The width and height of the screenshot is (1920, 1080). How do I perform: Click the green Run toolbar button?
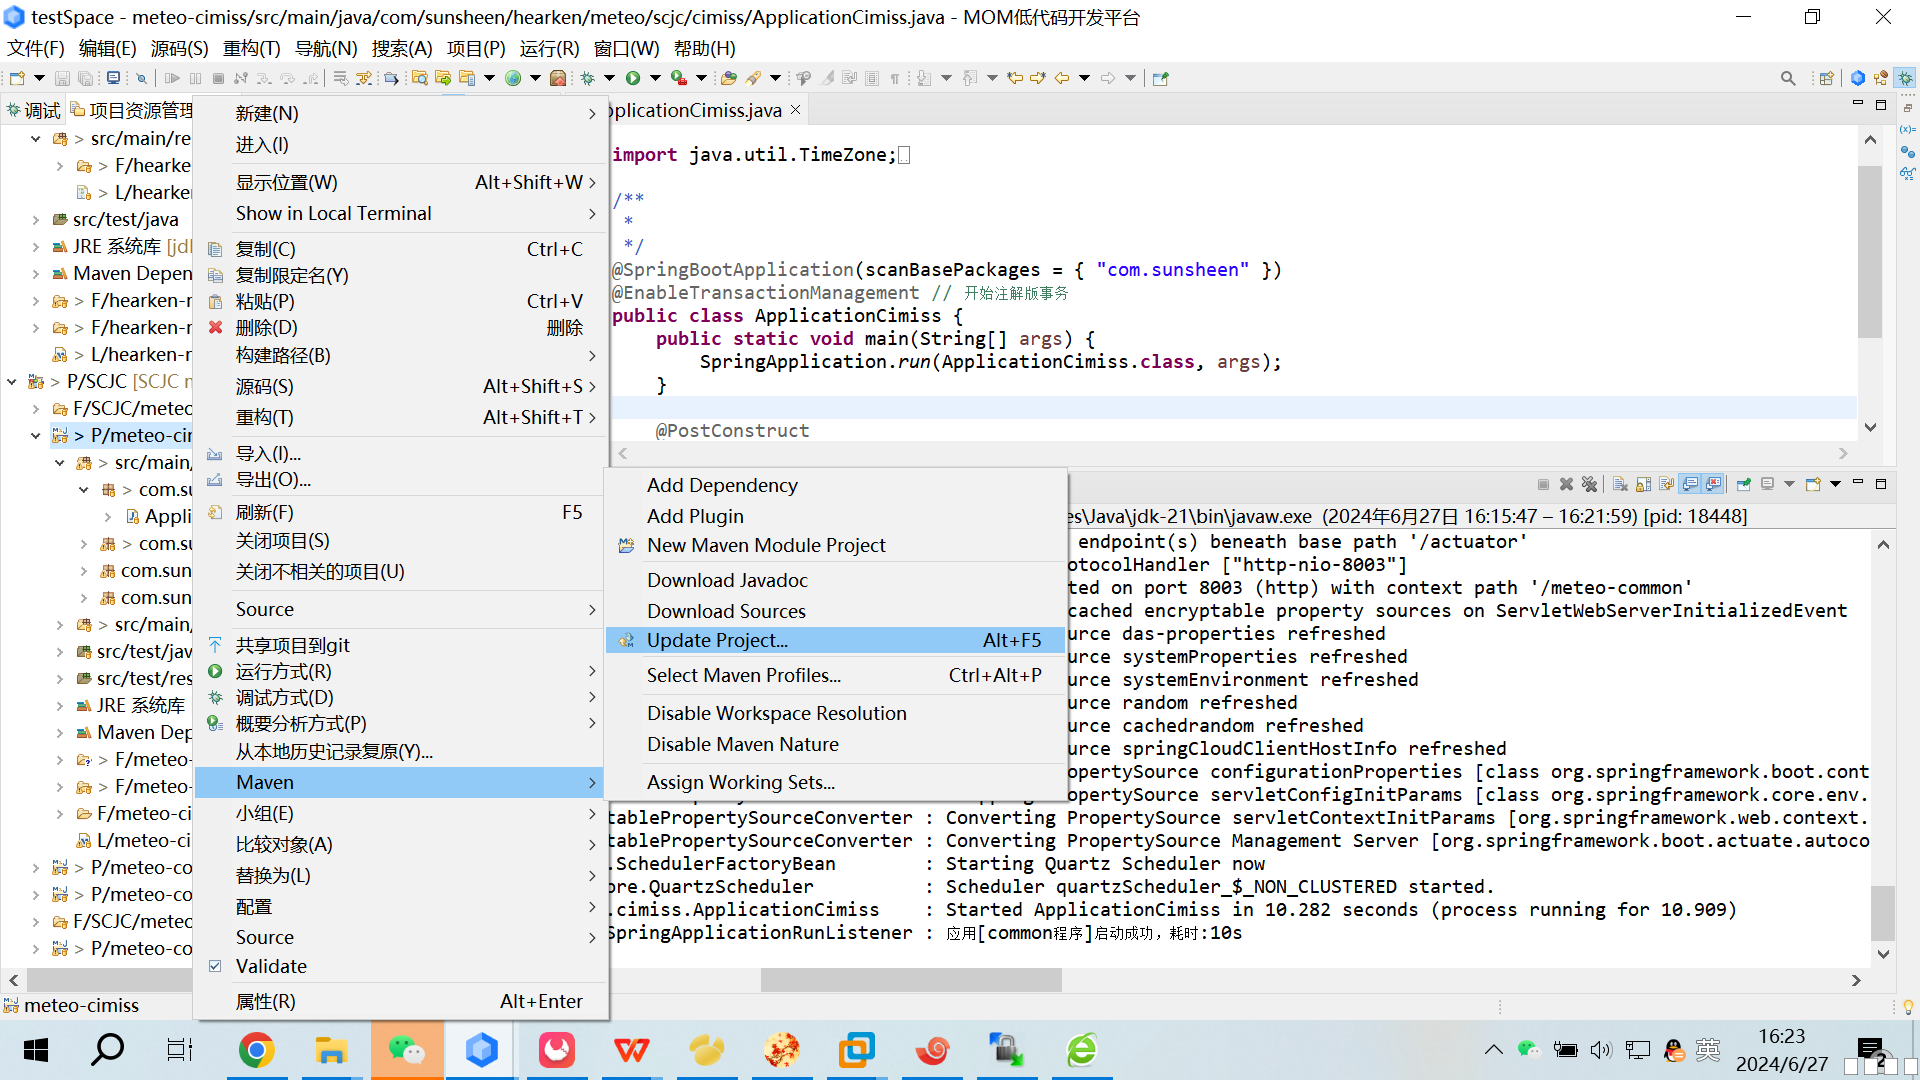(633, 78)
